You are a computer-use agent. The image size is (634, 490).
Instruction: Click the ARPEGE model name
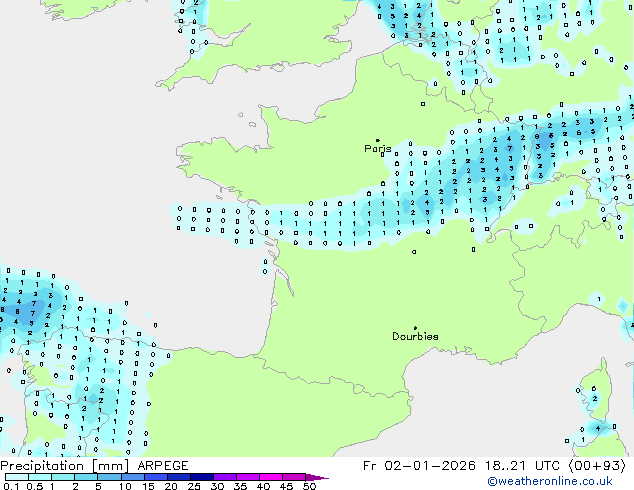[163, 466]
